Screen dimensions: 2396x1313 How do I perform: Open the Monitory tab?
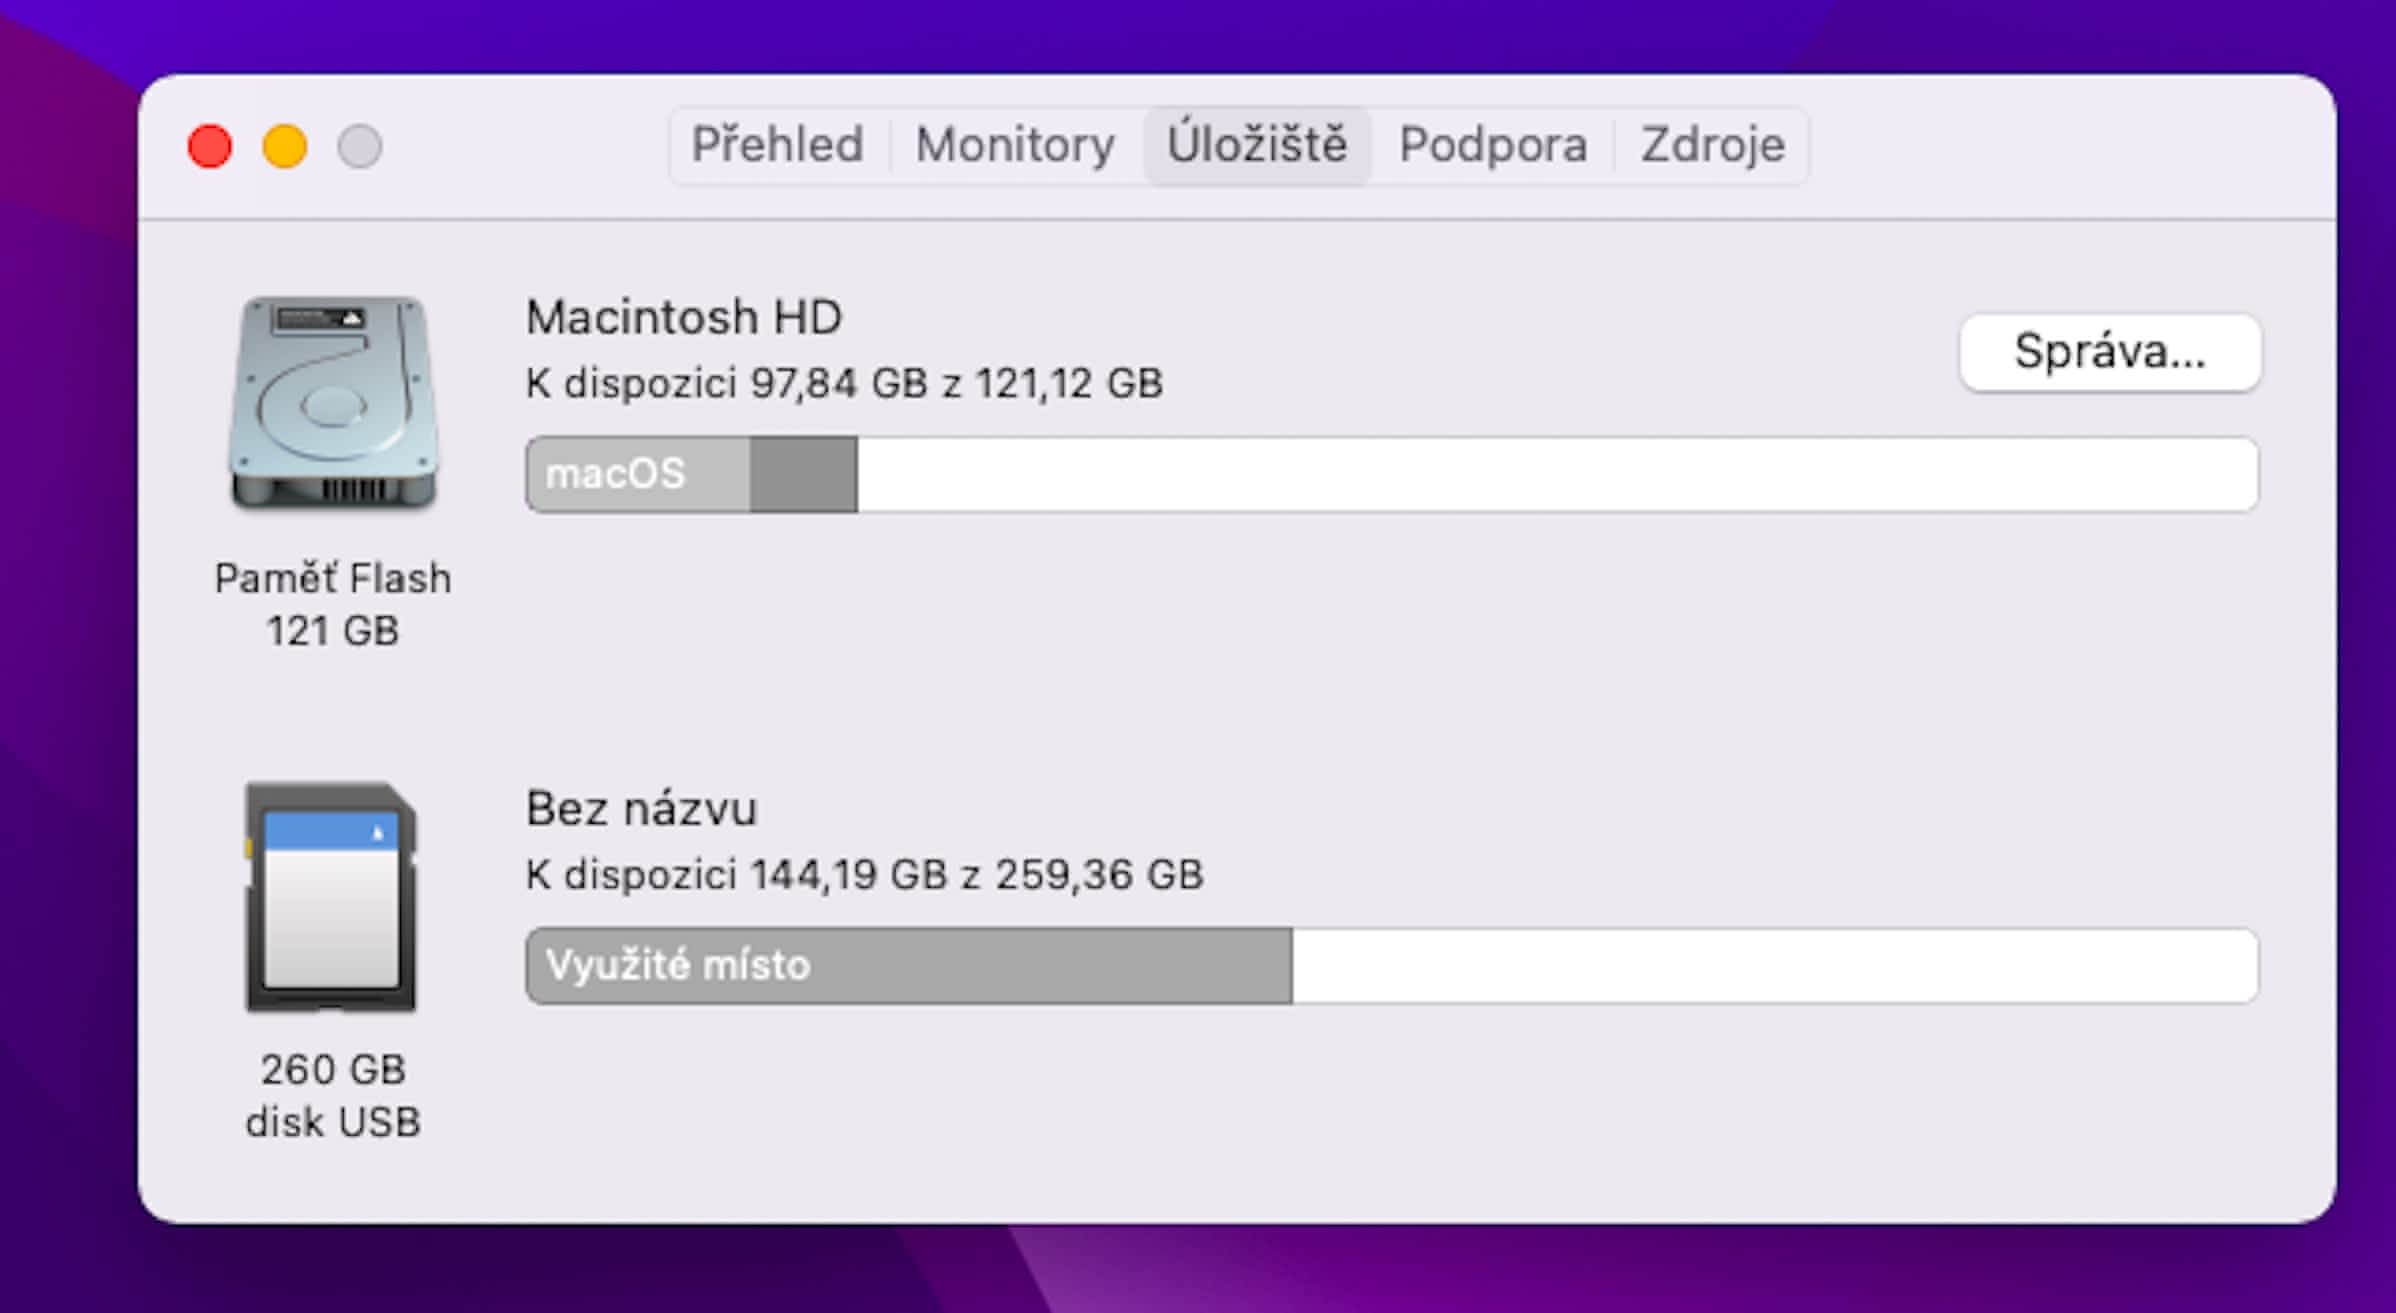(1015, 146)
